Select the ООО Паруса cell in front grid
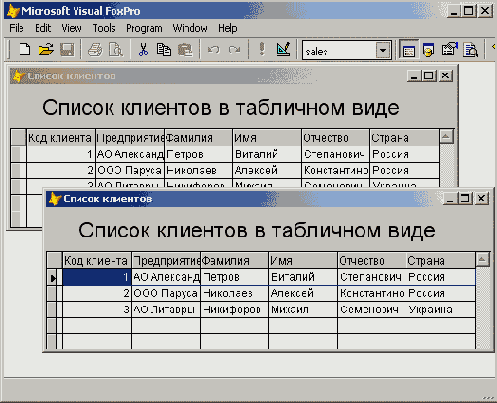 point(166,293)
